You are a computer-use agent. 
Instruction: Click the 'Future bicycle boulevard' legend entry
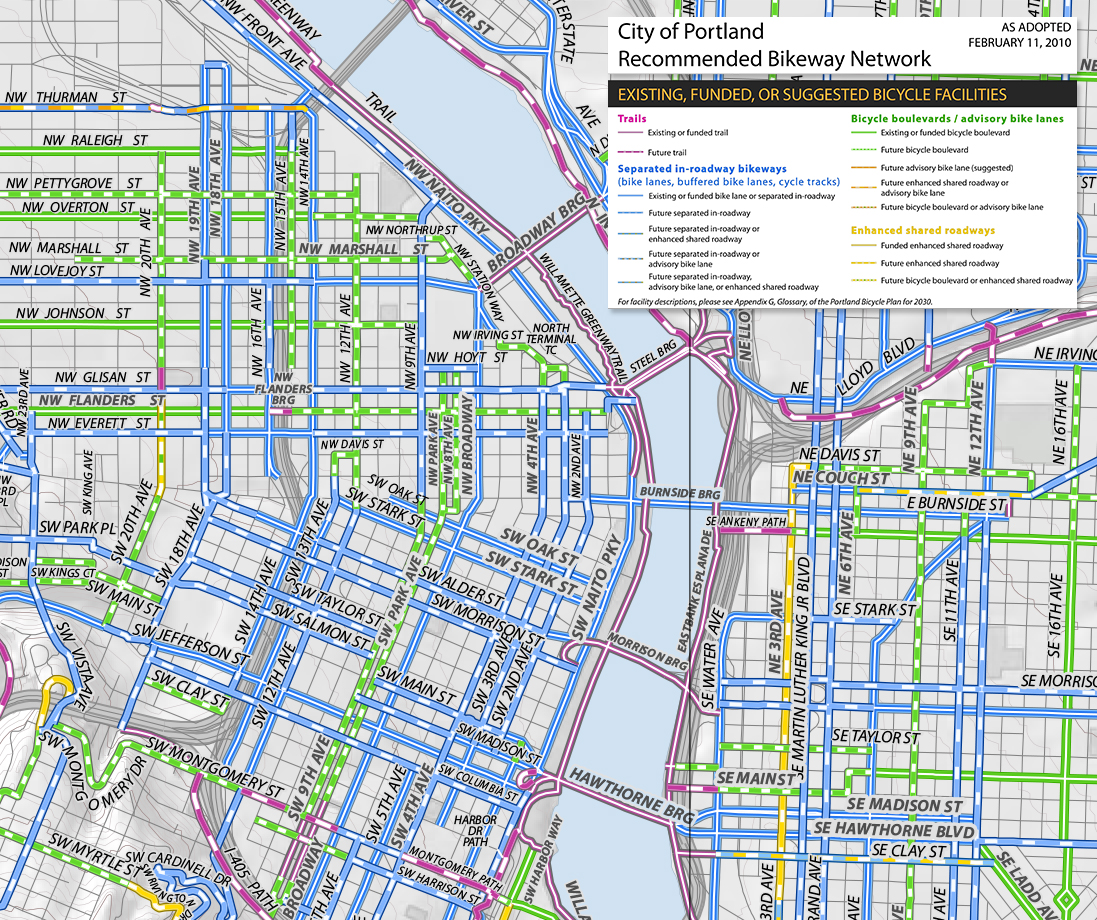point(924,150)
